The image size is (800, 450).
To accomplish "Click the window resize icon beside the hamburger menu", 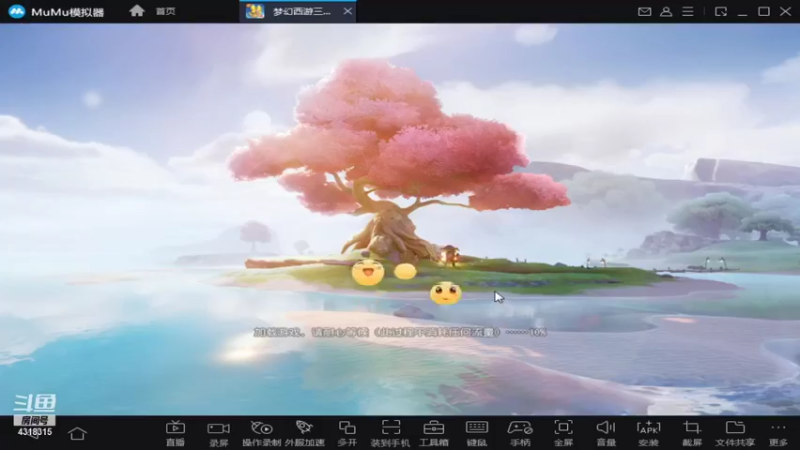I will (x=720, y=11).
